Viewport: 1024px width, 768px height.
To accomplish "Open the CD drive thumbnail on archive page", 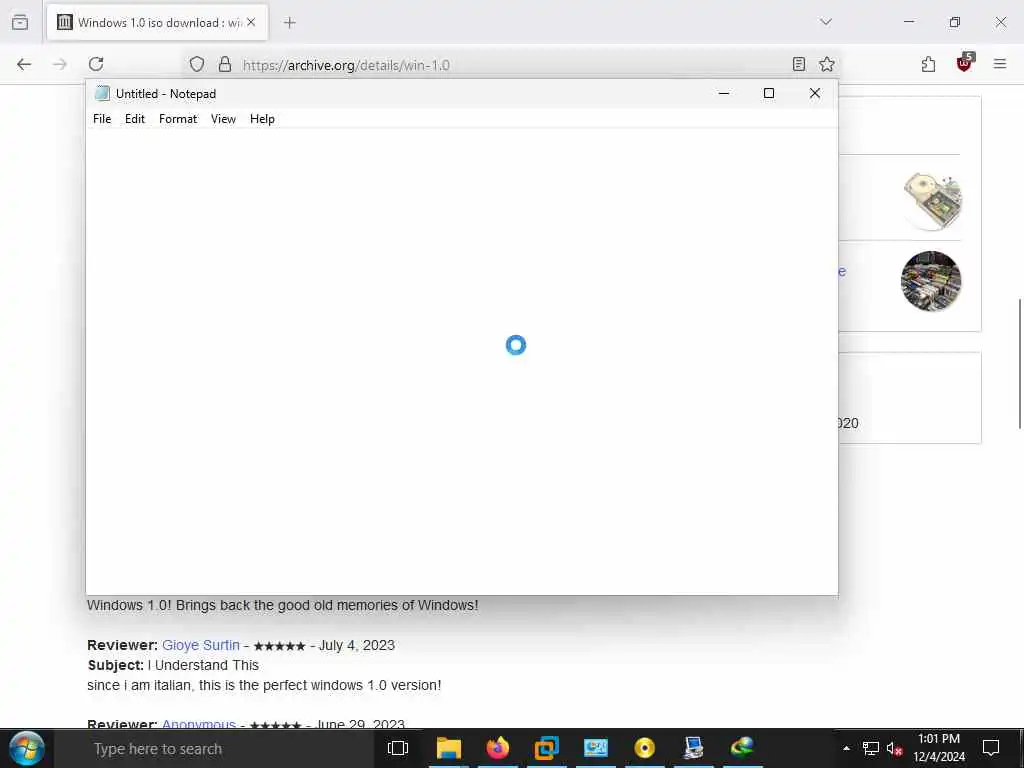I will point(932,201).
